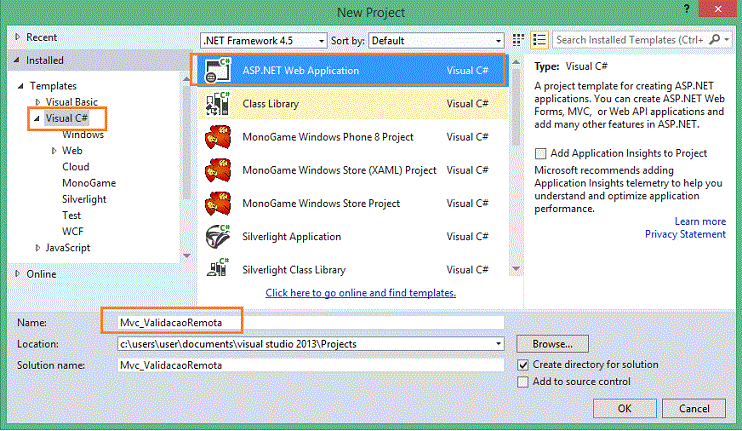Expand the Visual Basic node arrow
This screenshot has height=431, width=742.
pyautogui.click(x=38, y=102)
